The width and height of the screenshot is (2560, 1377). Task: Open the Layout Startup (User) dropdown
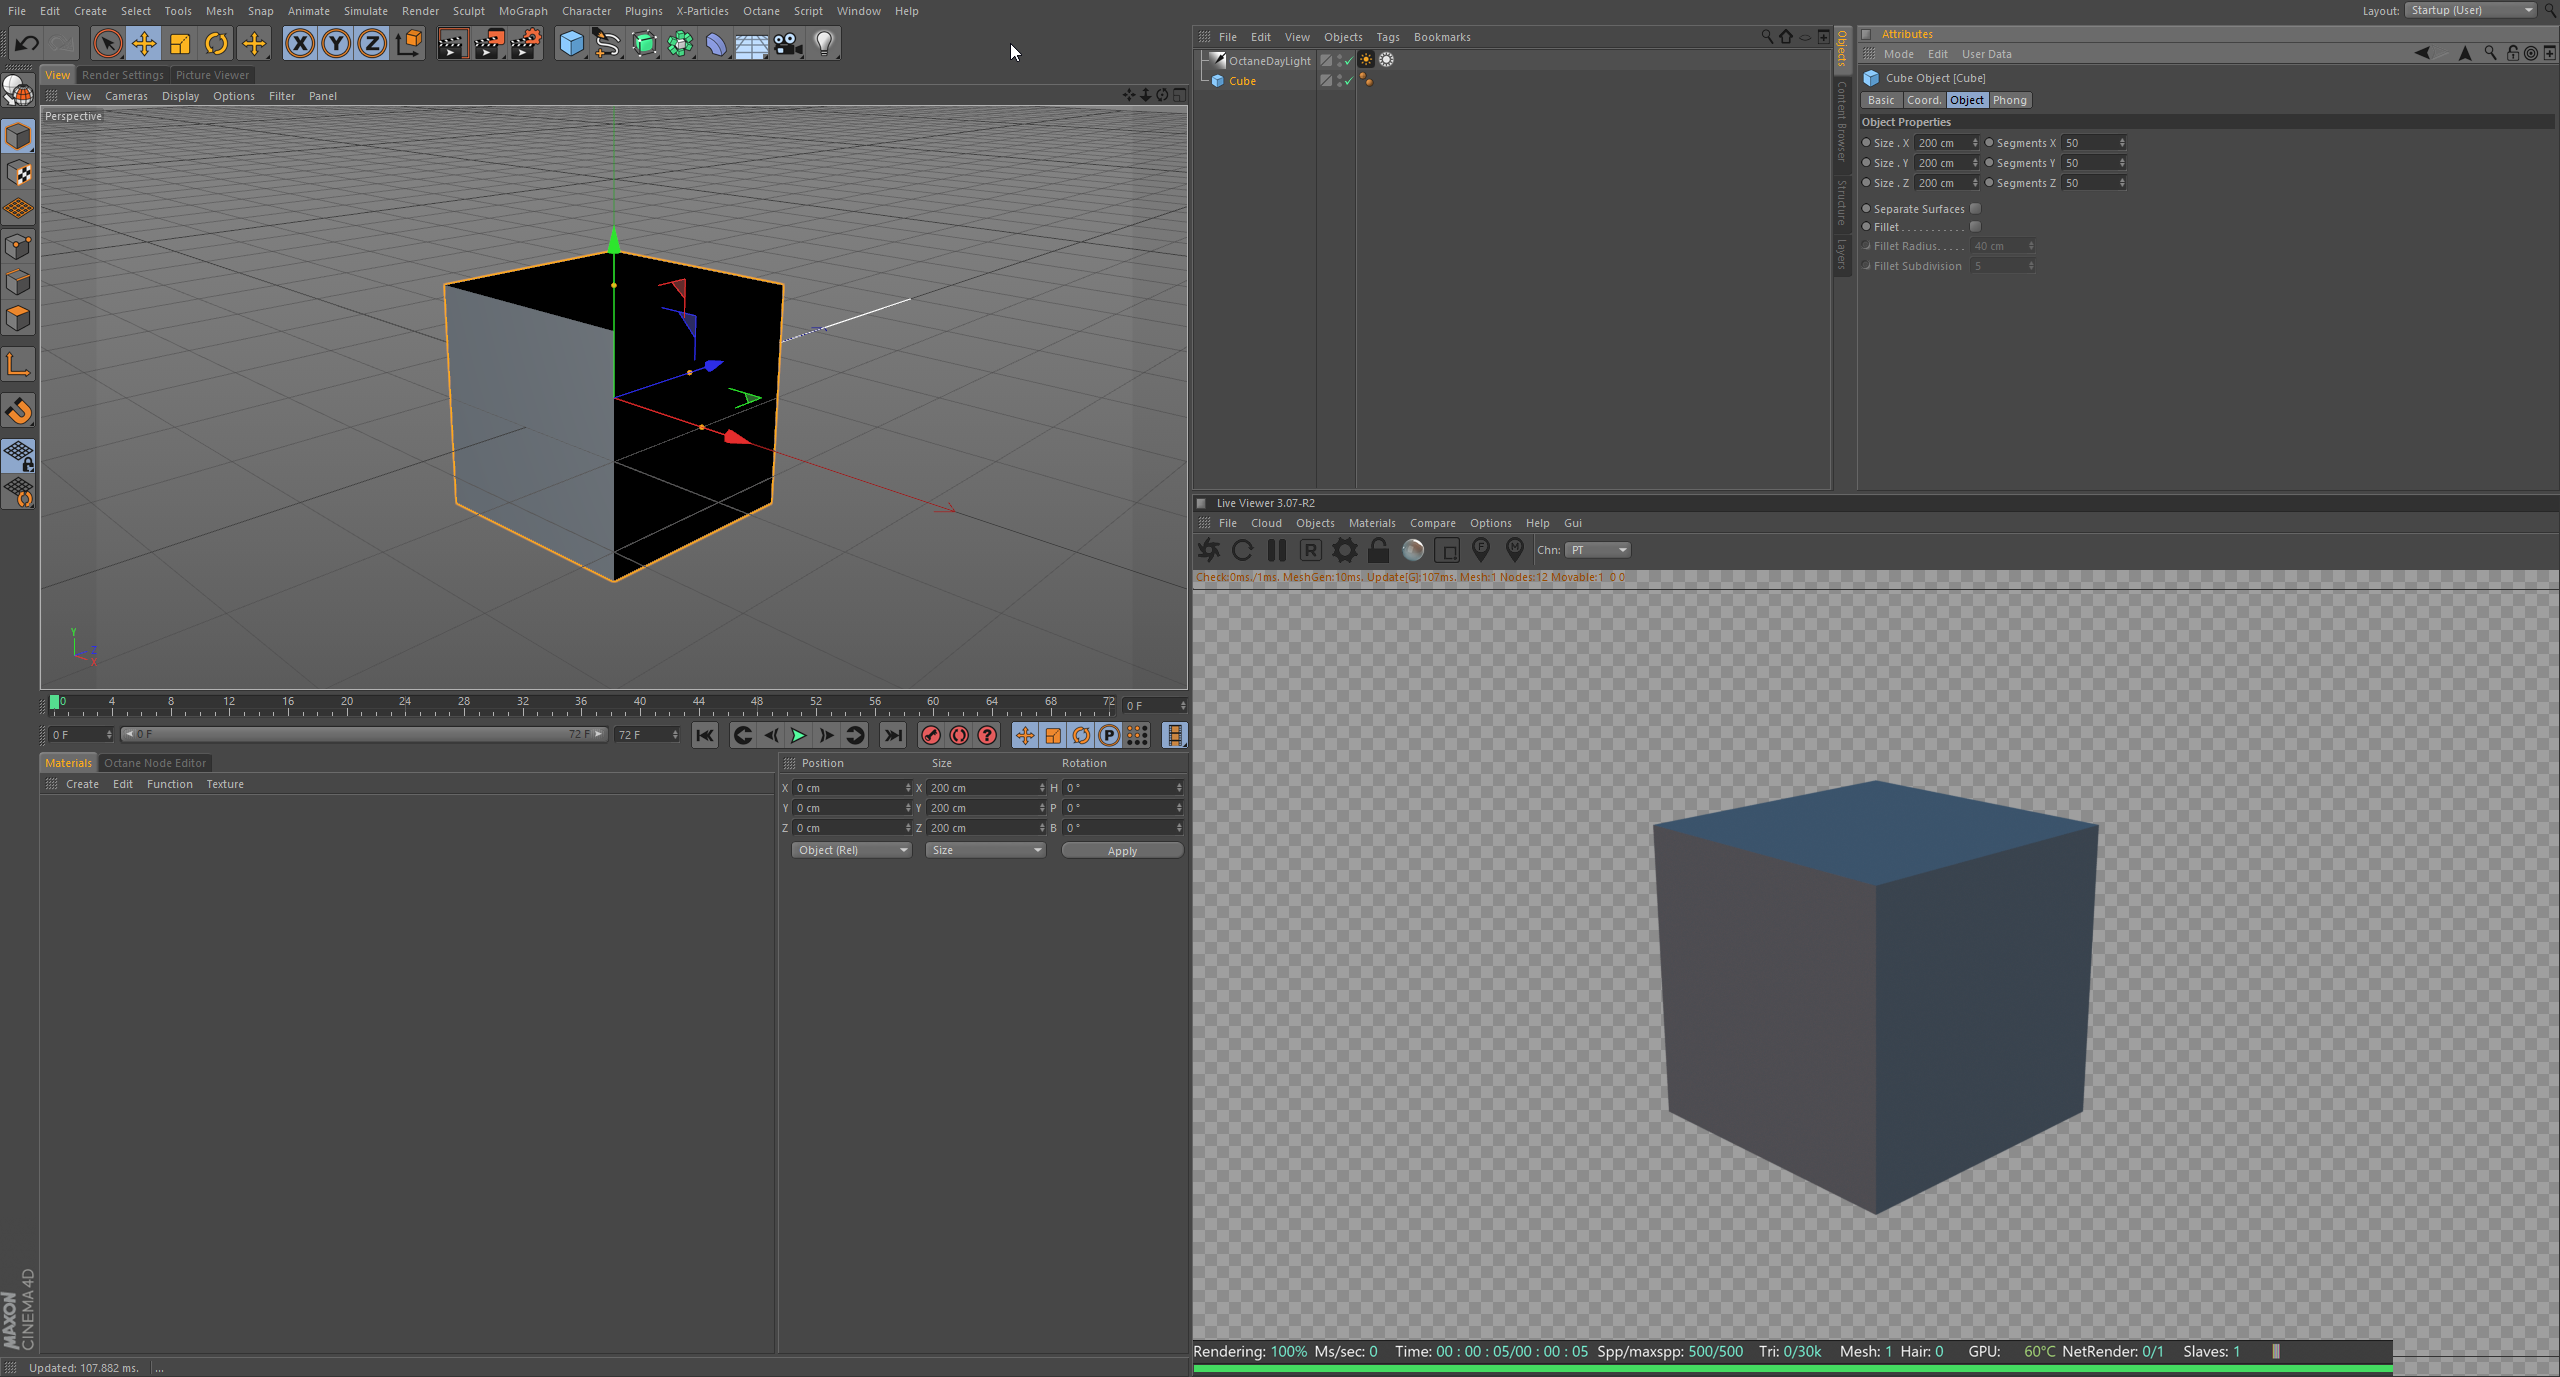coord(2470,10)
